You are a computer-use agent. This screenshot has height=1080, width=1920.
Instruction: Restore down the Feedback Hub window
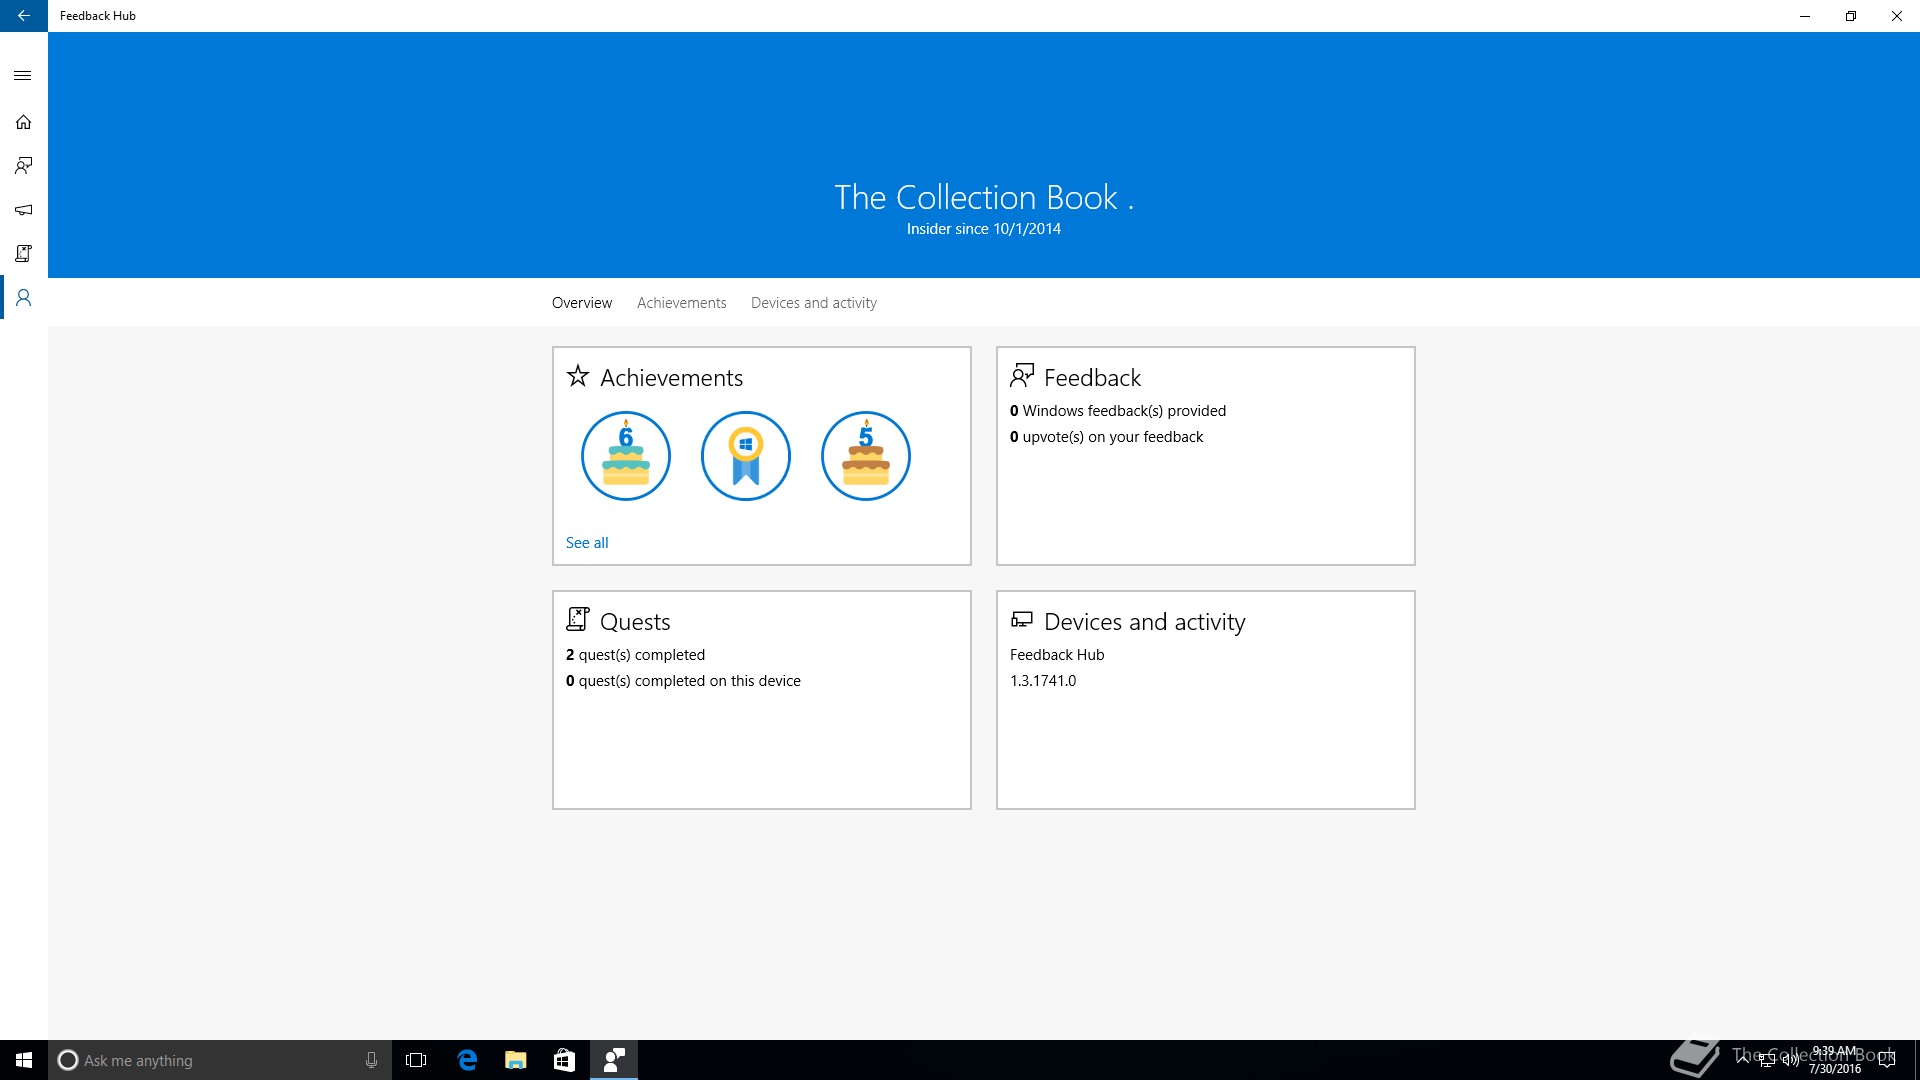pos(1851,16)
